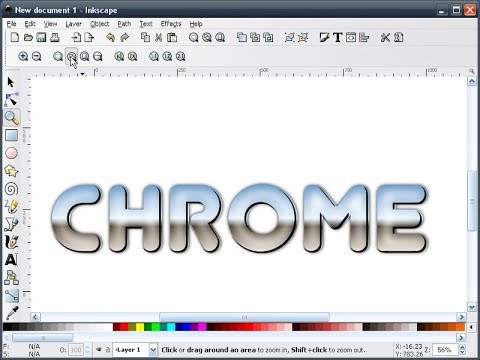Open Inkscape Preferences icon
The height and width of the screenshot is (360, 480).
[385, 37]
